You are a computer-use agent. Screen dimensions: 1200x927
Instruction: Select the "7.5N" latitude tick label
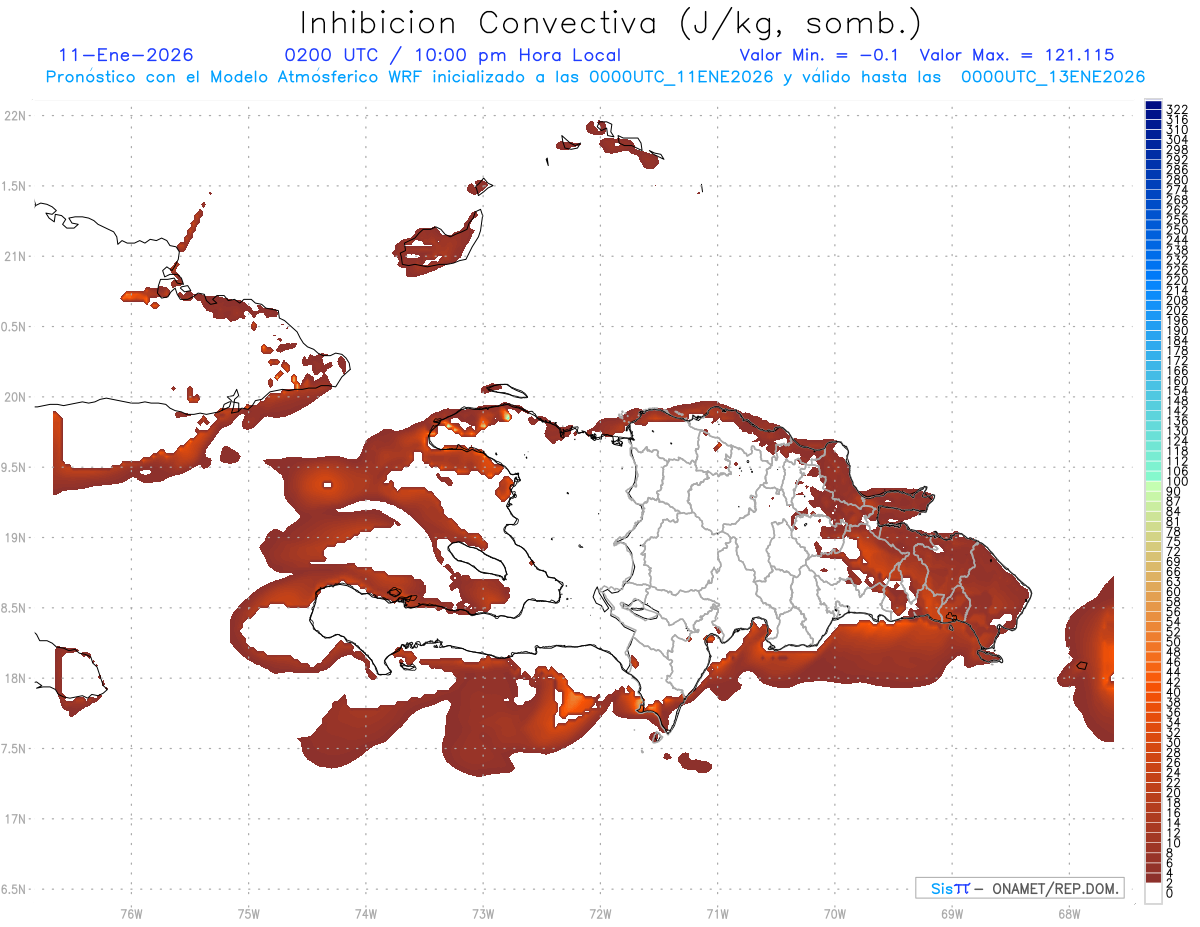(14, 749)
